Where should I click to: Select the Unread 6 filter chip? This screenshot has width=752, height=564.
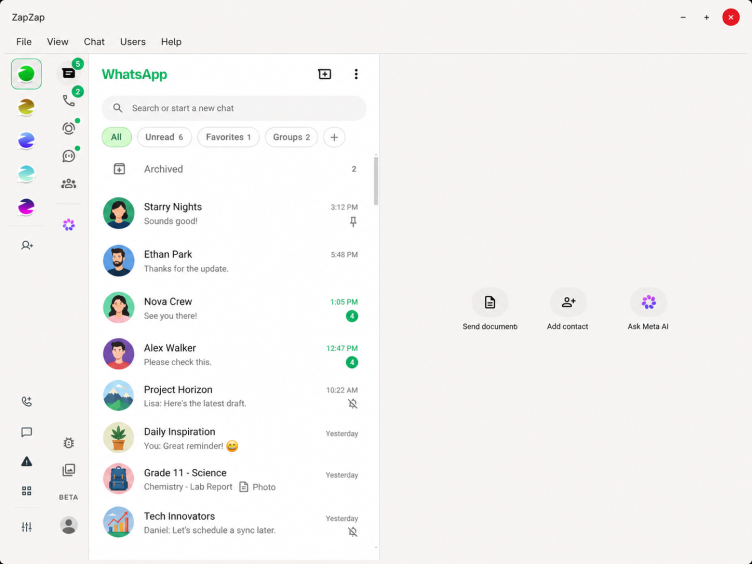tap(164, 137)
